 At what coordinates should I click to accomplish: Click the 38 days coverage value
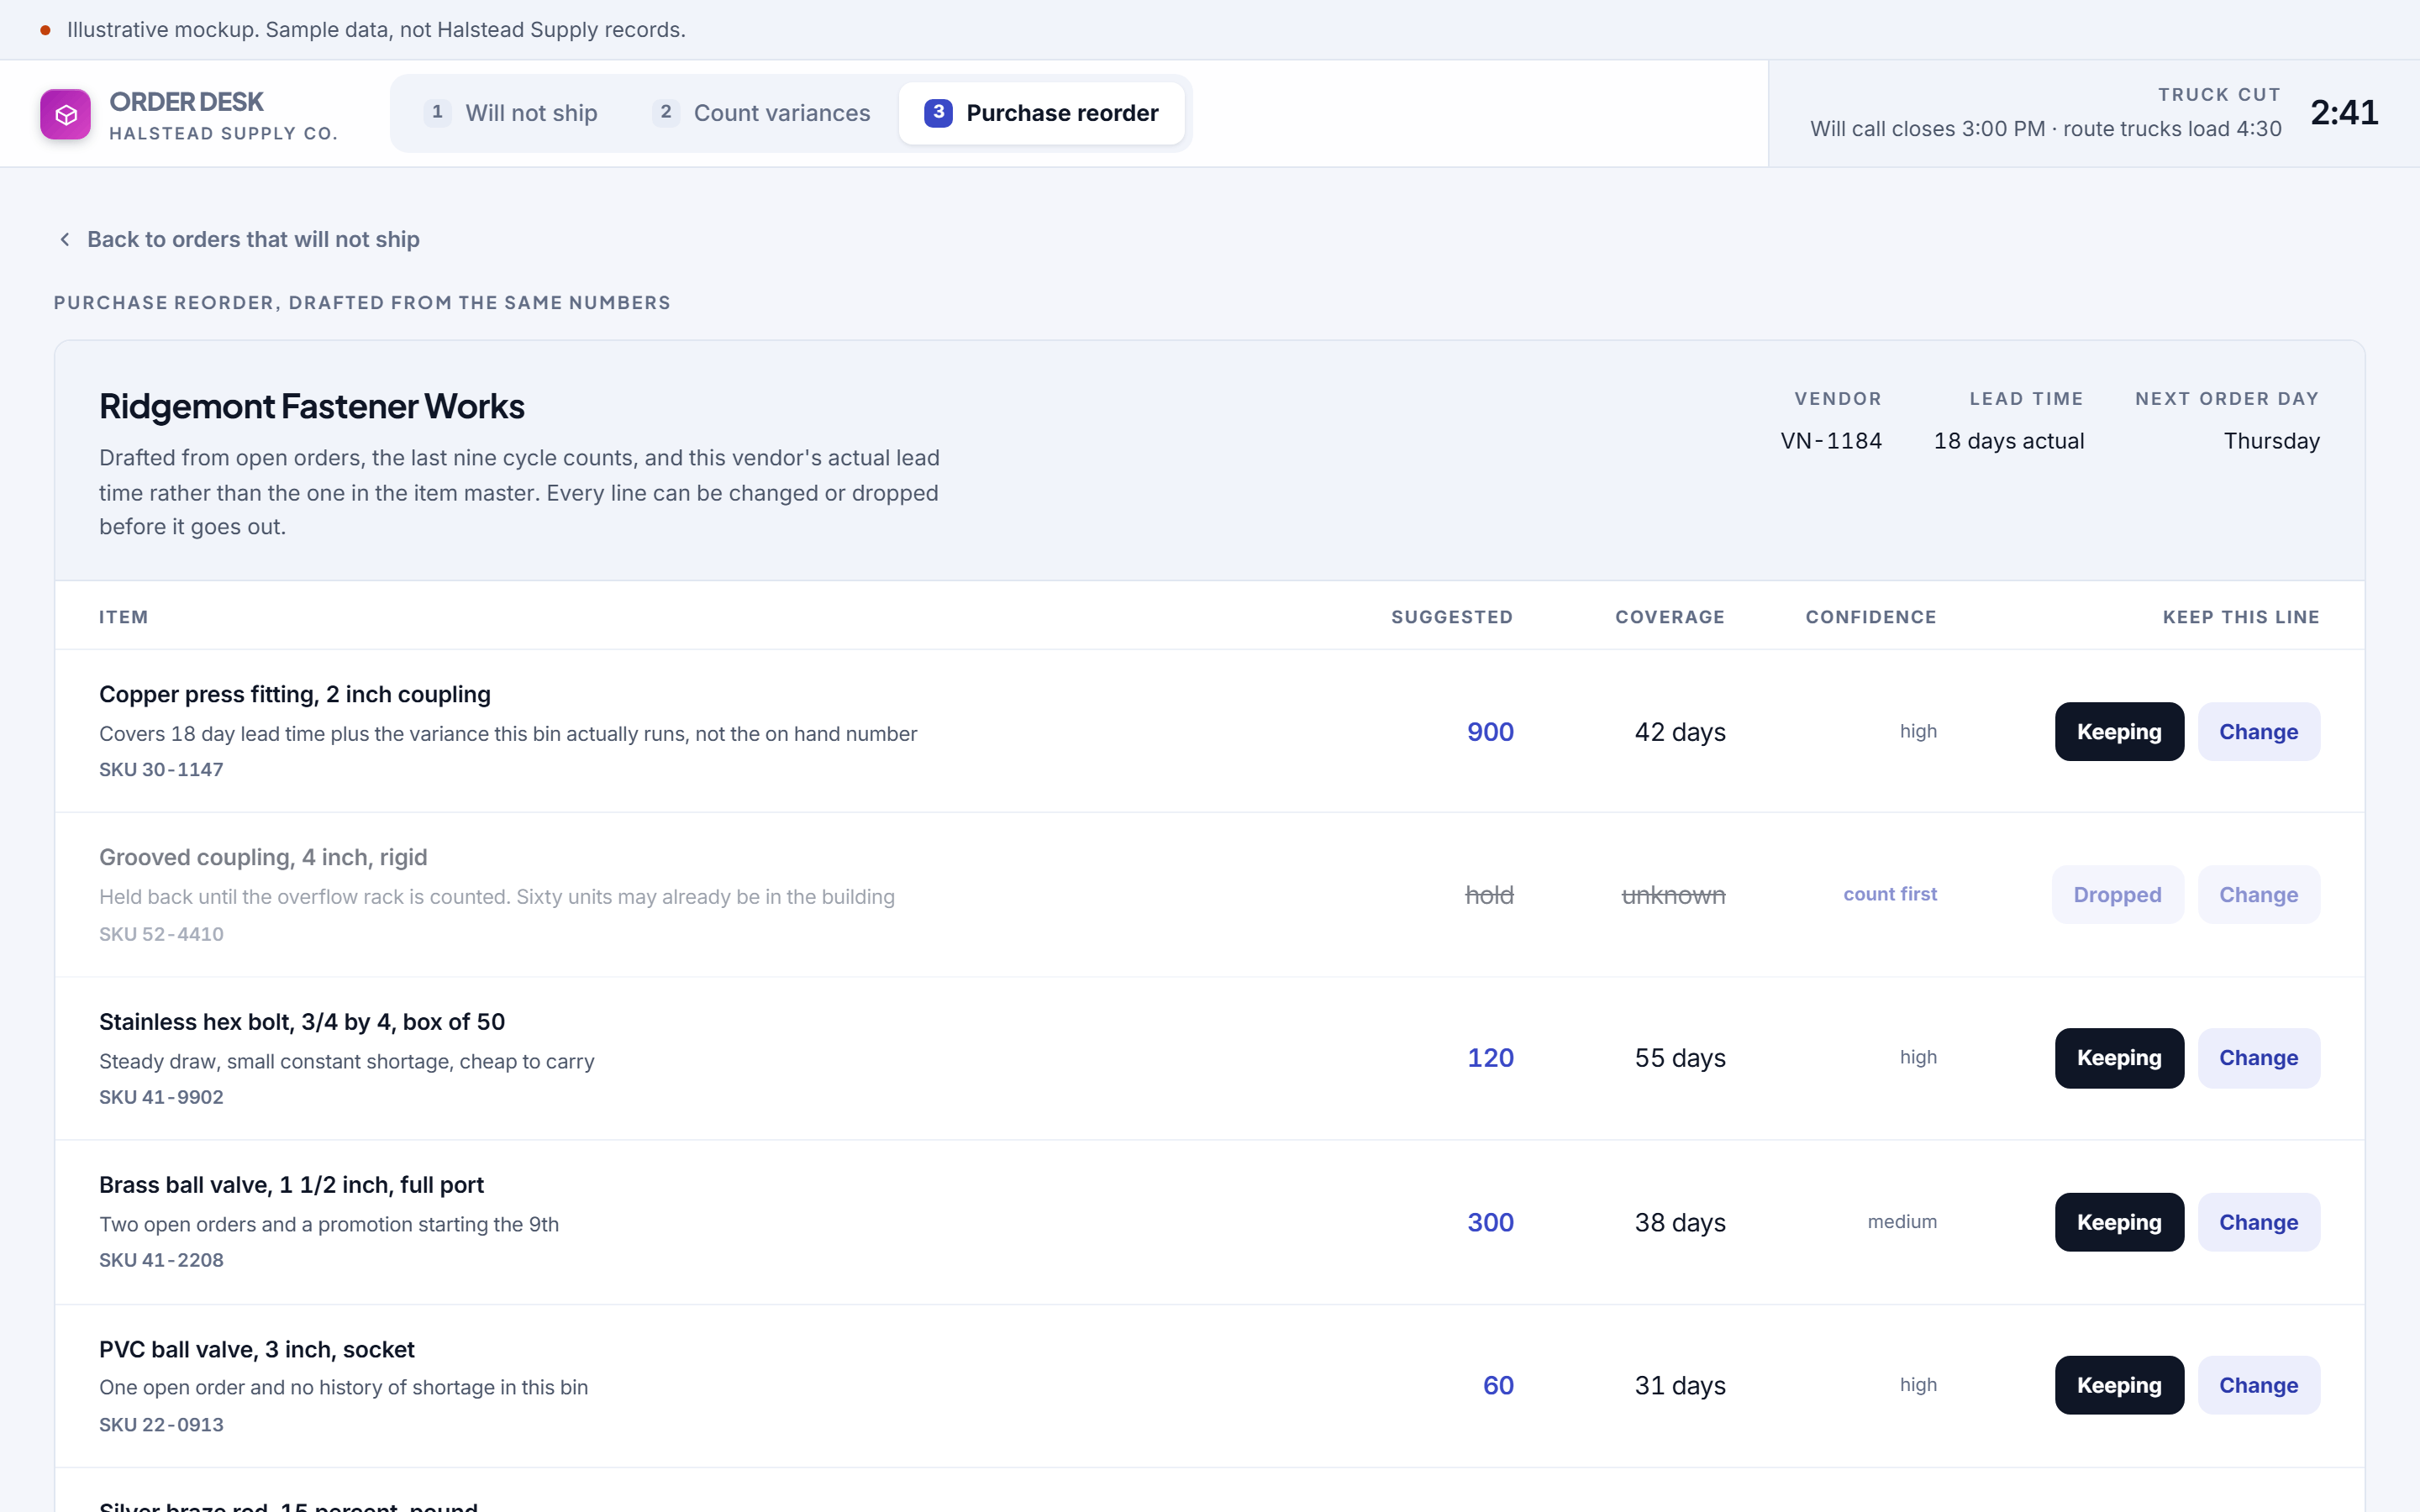click(1680, 1222)
